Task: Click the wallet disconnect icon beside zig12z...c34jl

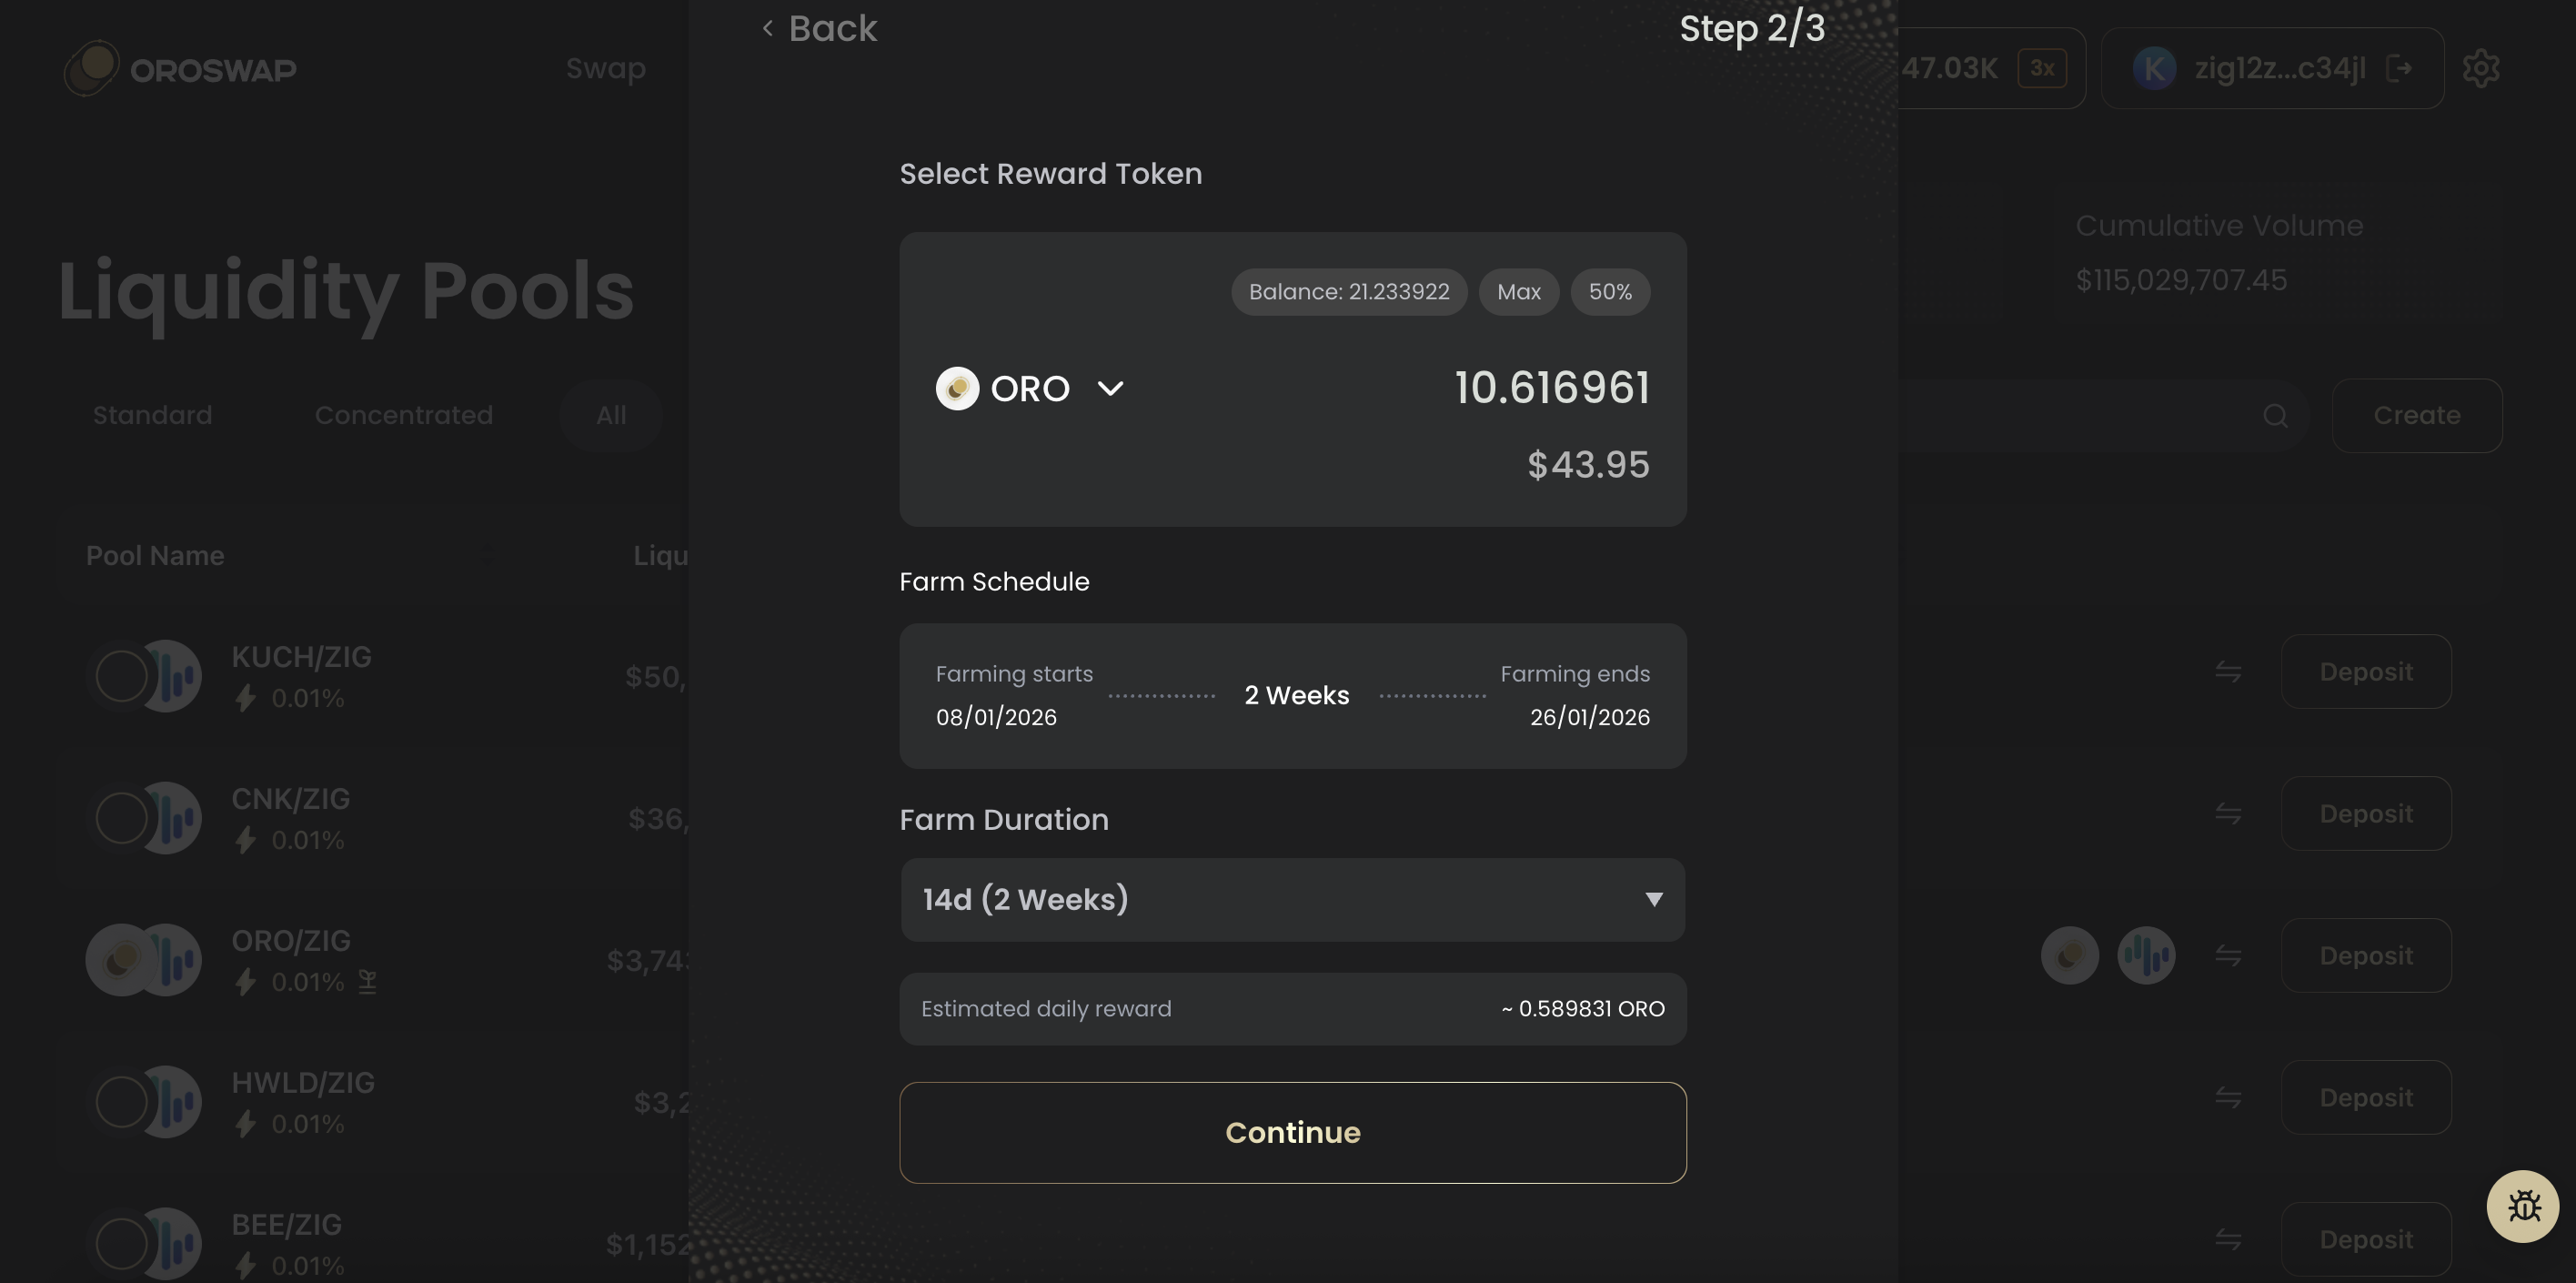Action: coord(2401,68)
